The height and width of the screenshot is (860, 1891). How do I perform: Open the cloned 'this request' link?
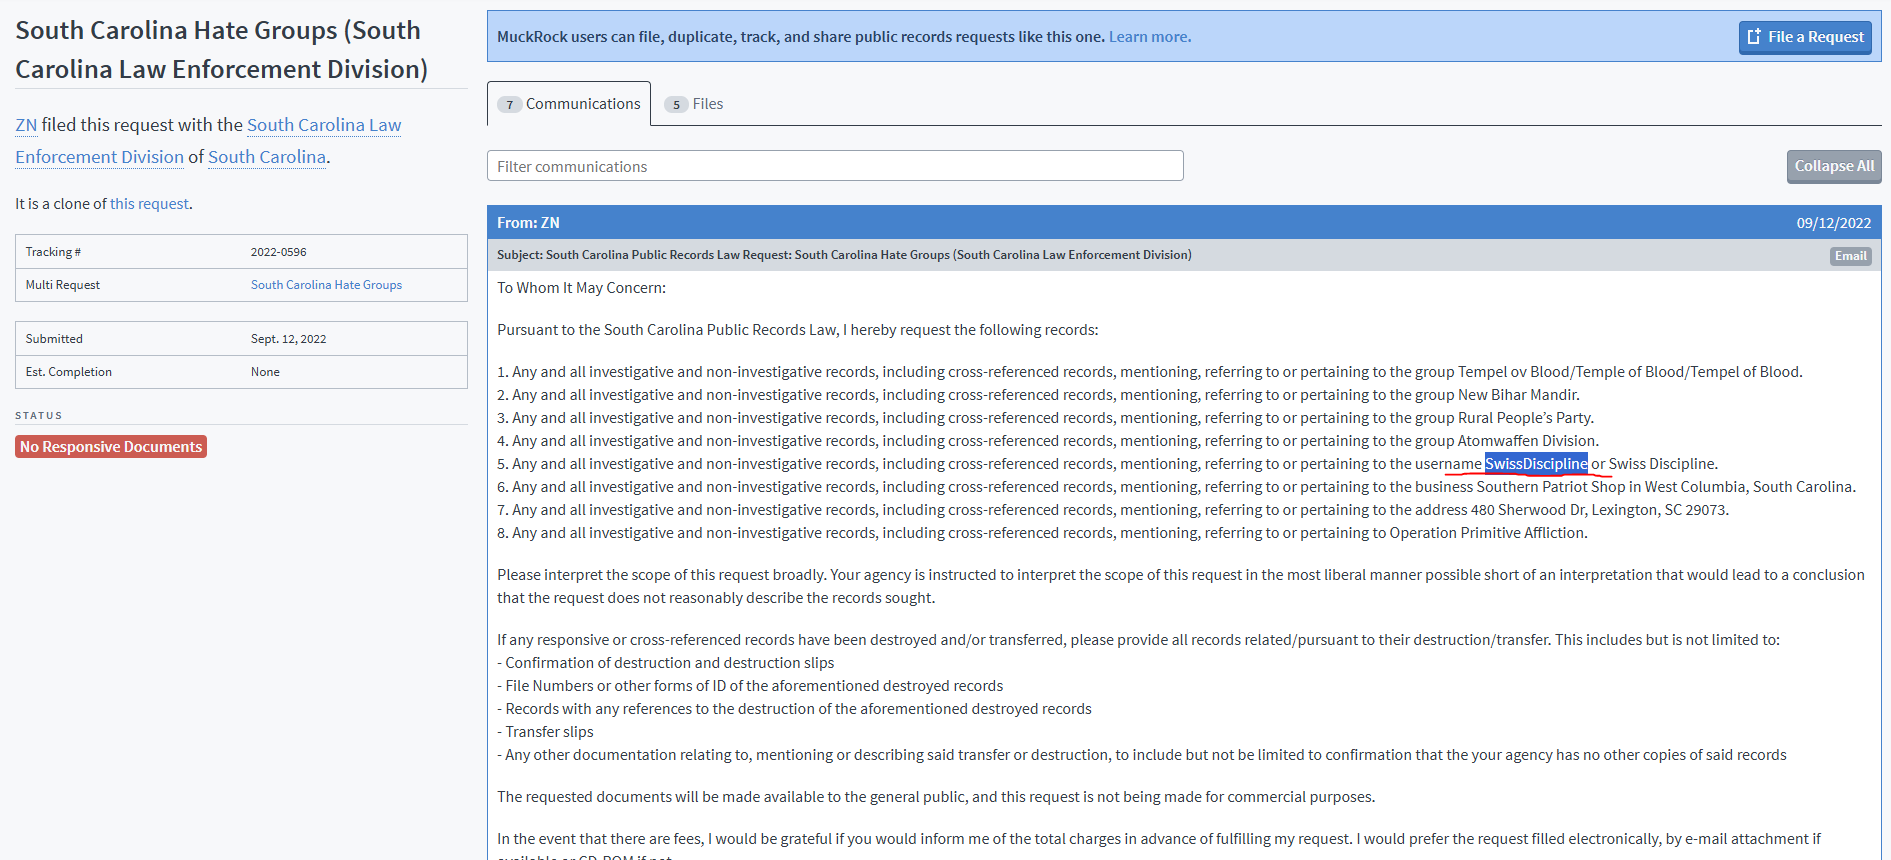149,204
